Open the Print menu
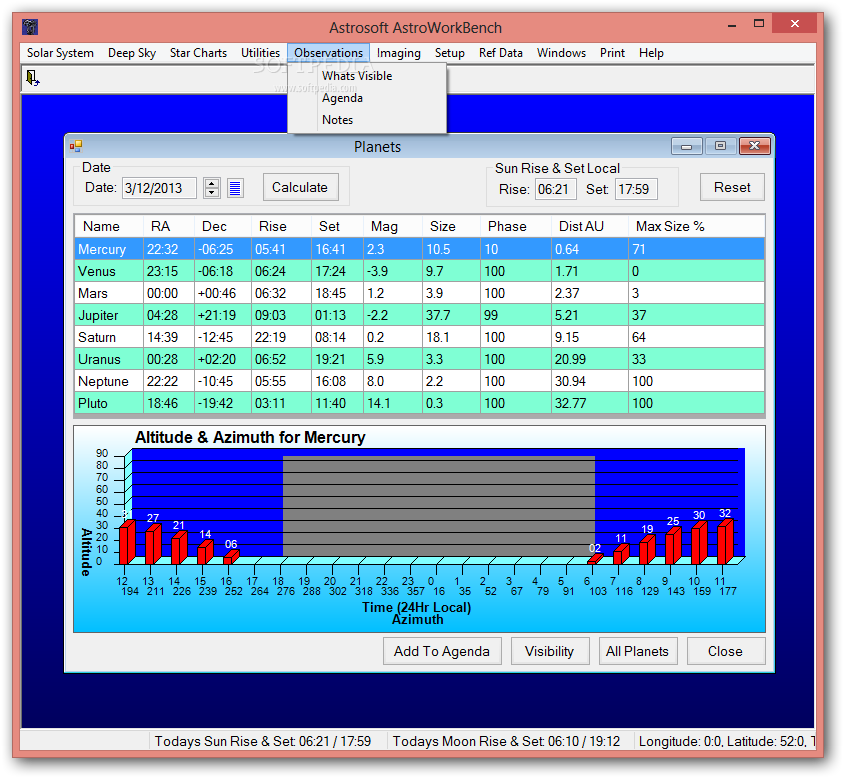844x778 pixels. click(612, 53)
